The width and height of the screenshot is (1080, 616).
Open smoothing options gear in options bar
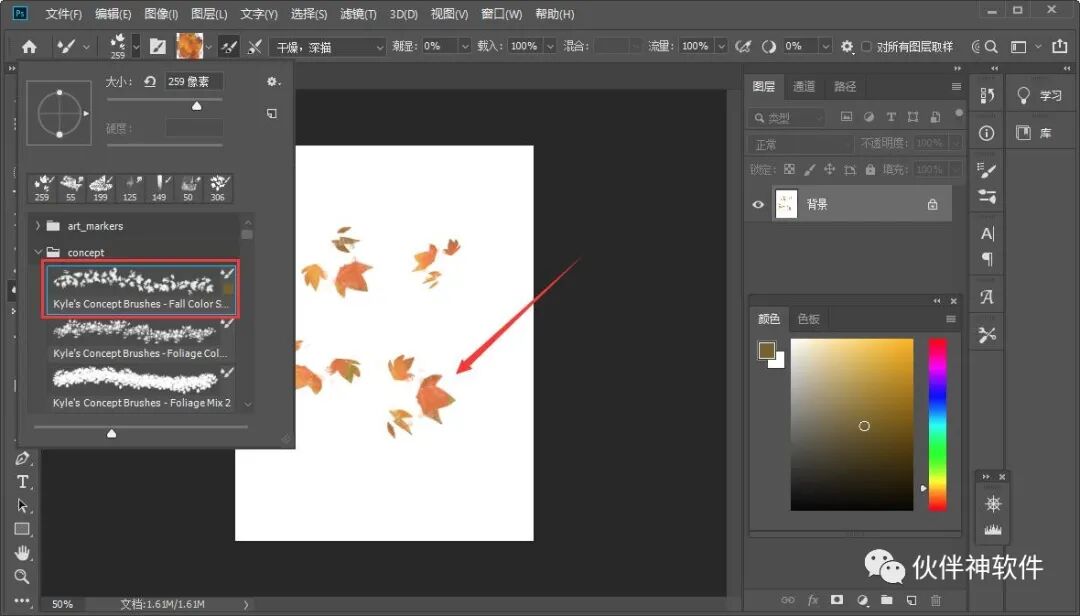tap(847, 46)
